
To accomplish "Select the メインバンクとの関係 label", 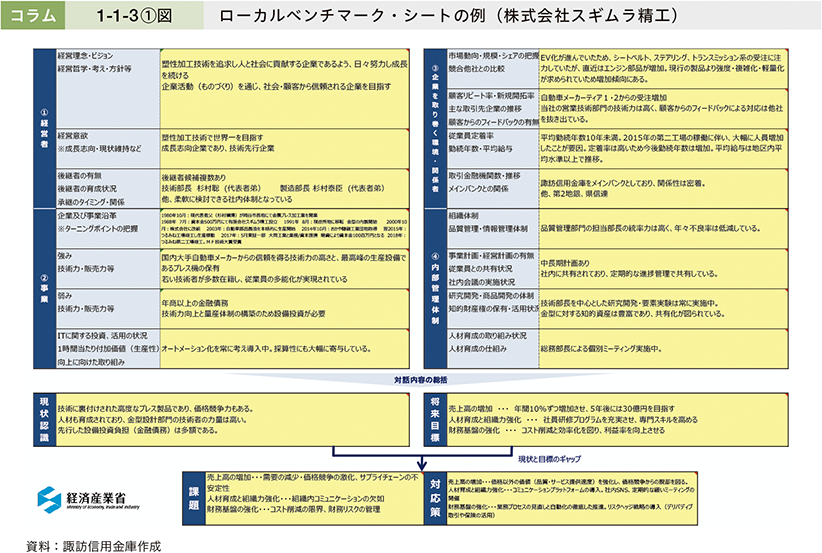I will tap(478, 189).
